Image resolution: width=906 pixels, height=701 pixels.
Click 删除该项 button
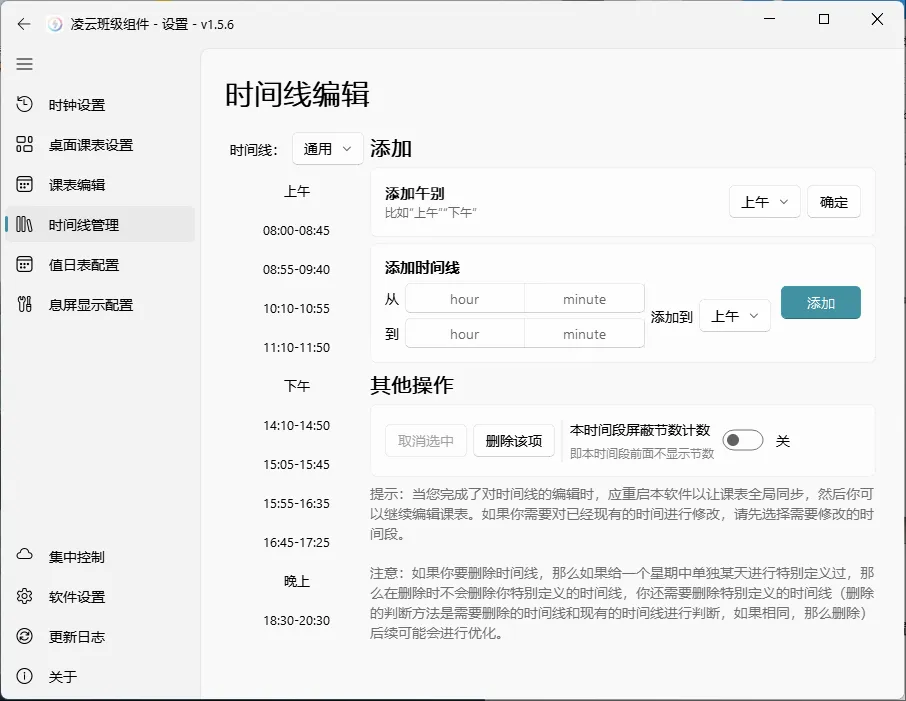coord(514,441)
